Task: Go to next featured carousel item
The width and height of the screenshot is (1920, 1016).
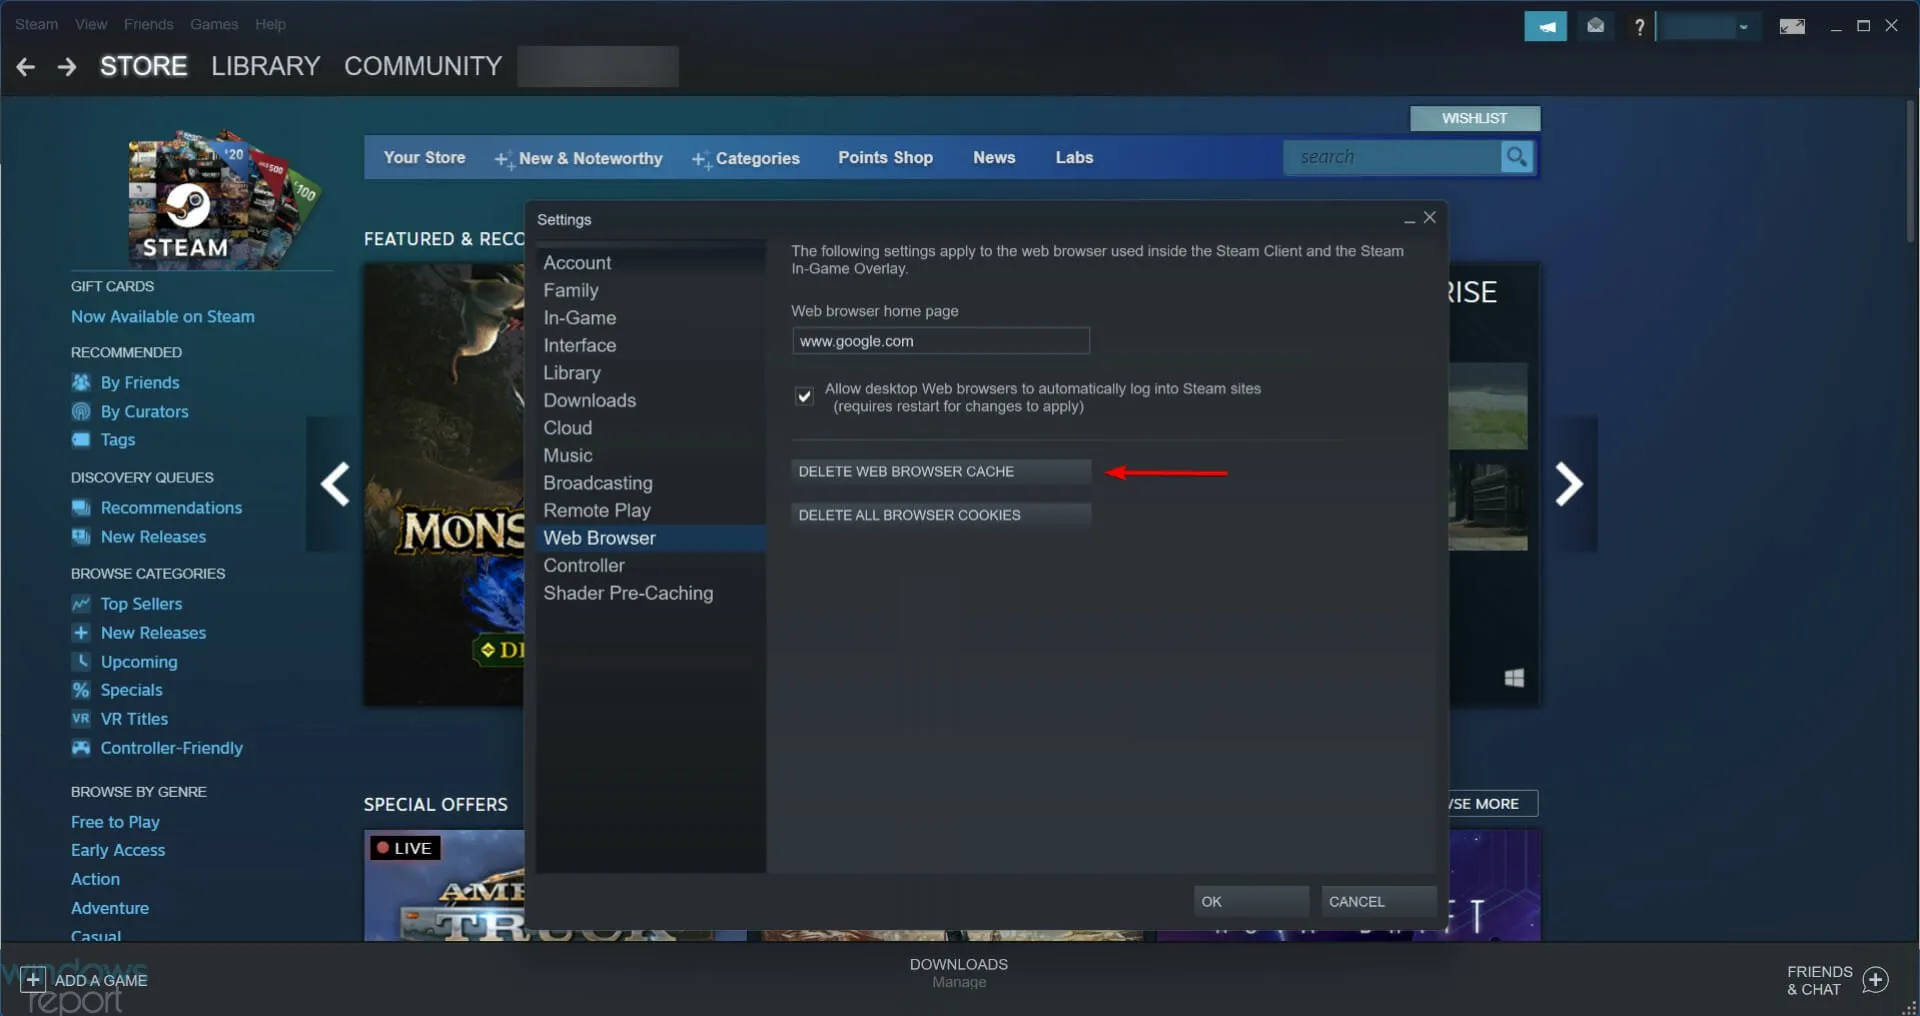Action: [x=1568, y=485]
